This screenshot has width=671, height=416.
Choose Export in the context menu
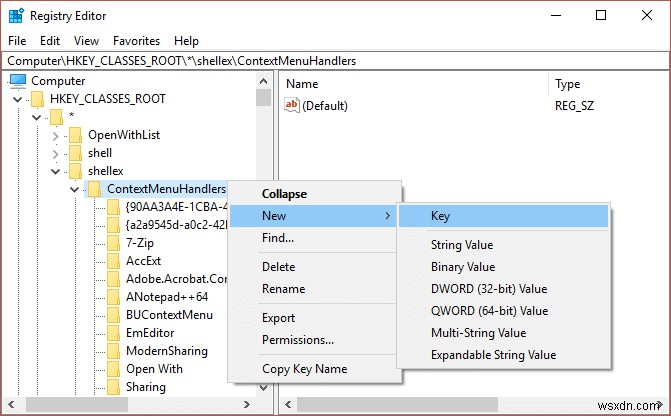coord(315,318)
